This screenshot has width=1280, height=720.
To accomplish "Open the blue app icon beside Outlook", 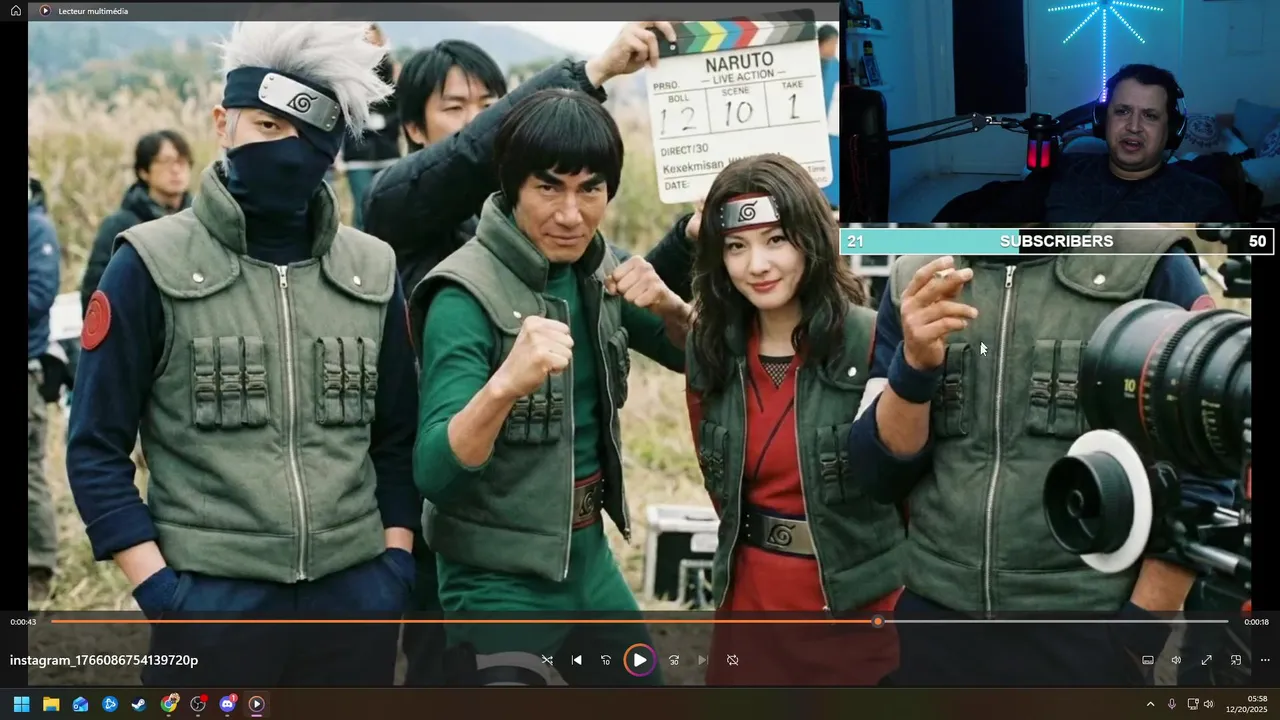I will point(110,704).
